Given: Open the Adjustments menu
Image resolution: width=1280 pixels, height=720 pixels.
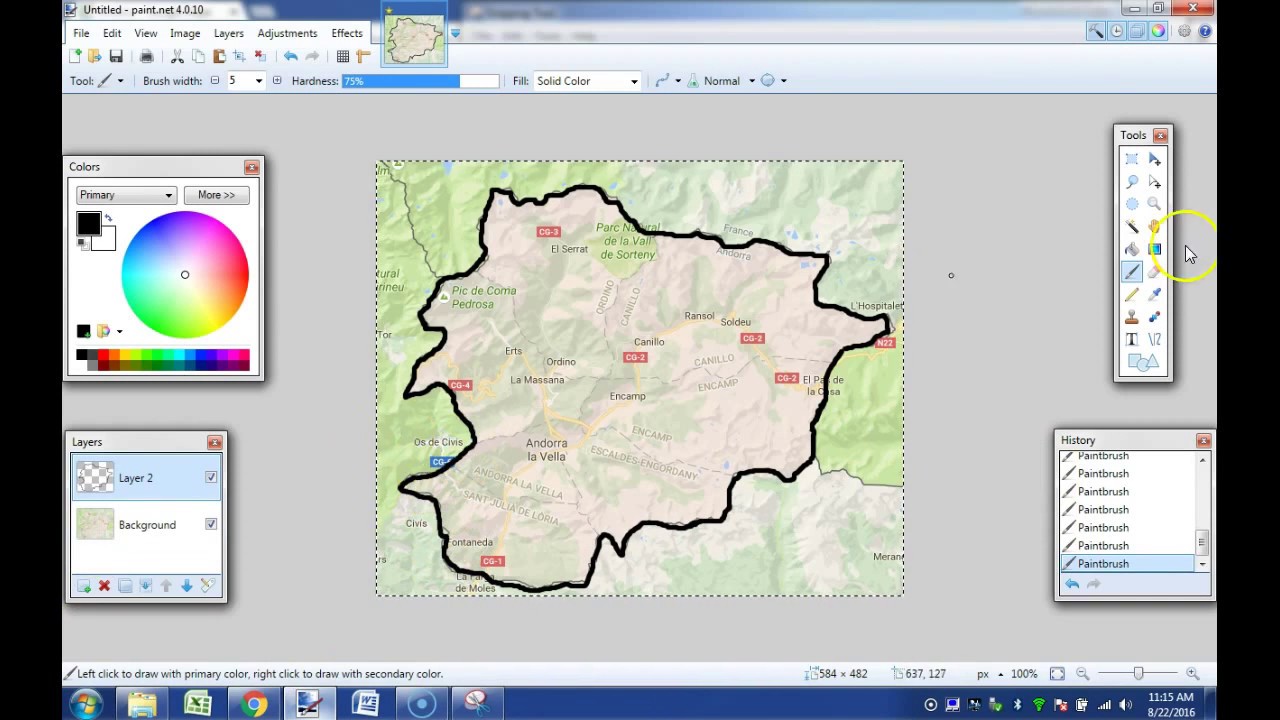Looking at the screenshot, I should 287,33.
